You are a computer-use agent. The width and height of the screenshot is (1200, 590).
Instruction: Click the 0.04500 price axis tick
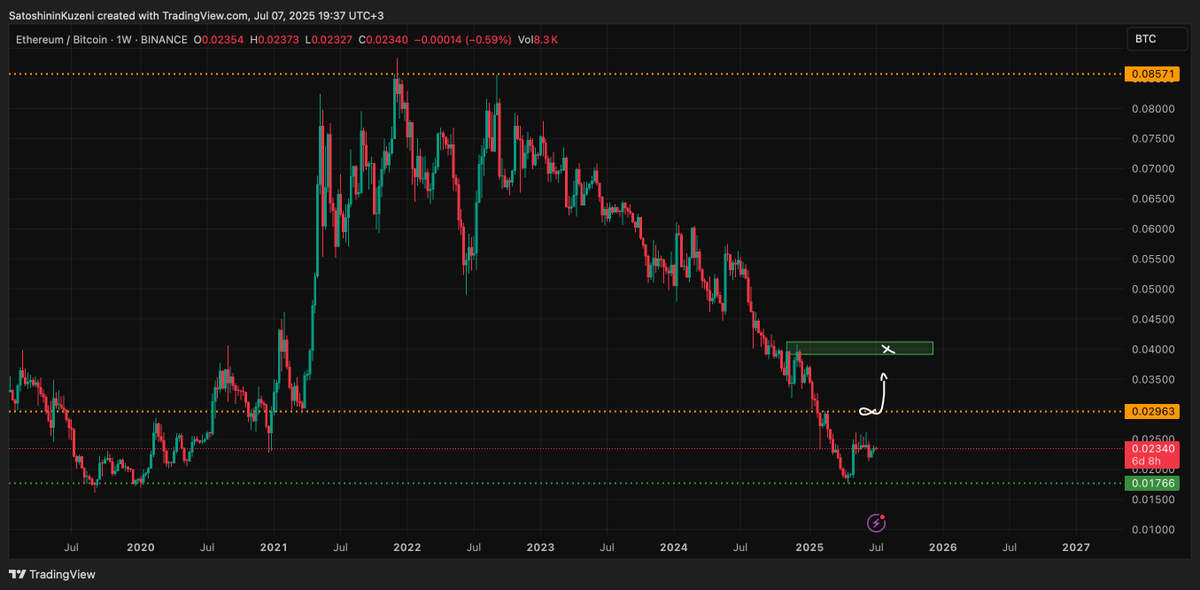(1152, 319)
